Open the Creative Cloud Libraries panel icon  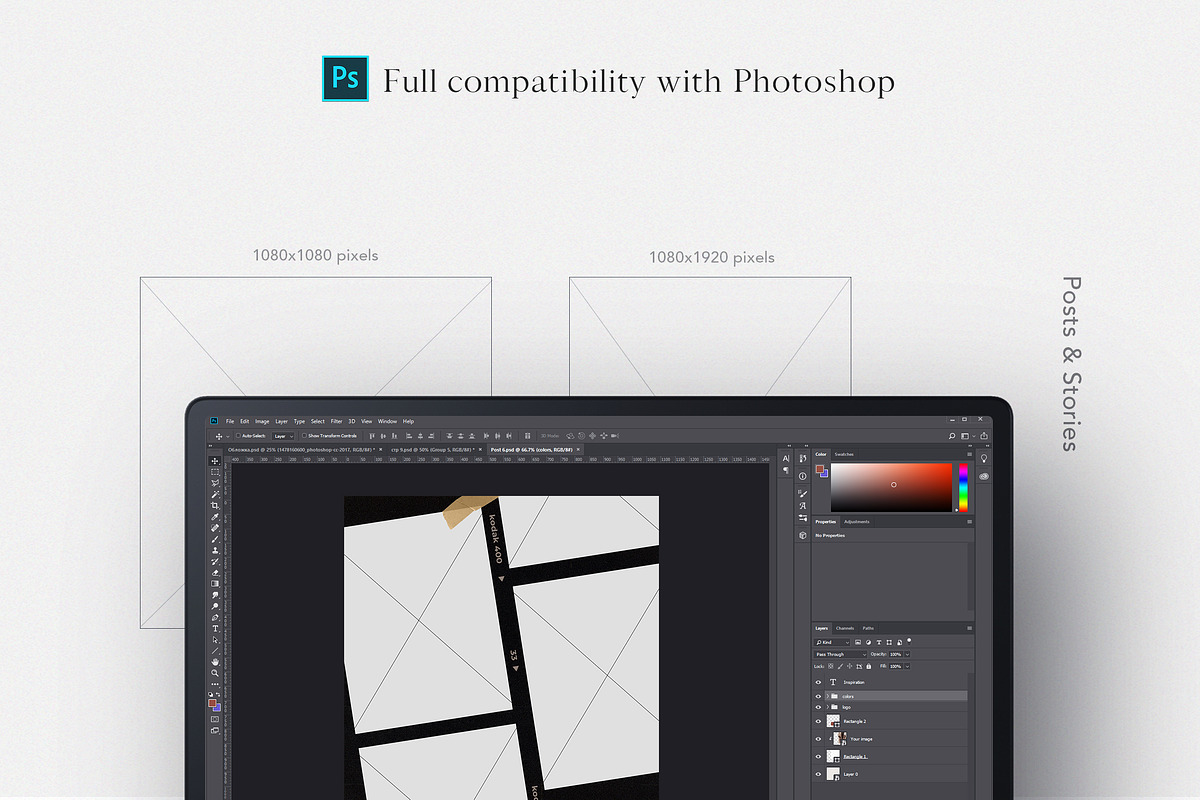[984, 476]
